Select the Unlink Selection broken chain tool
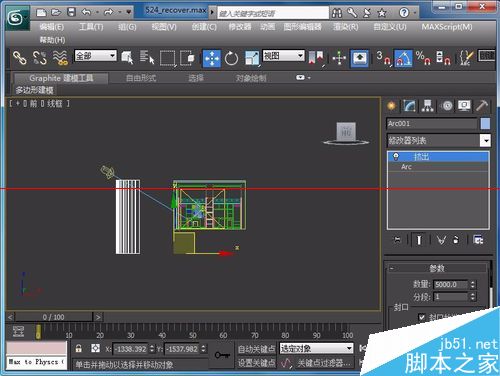This screenshot has width=500, height=376. tap(40, 58)
